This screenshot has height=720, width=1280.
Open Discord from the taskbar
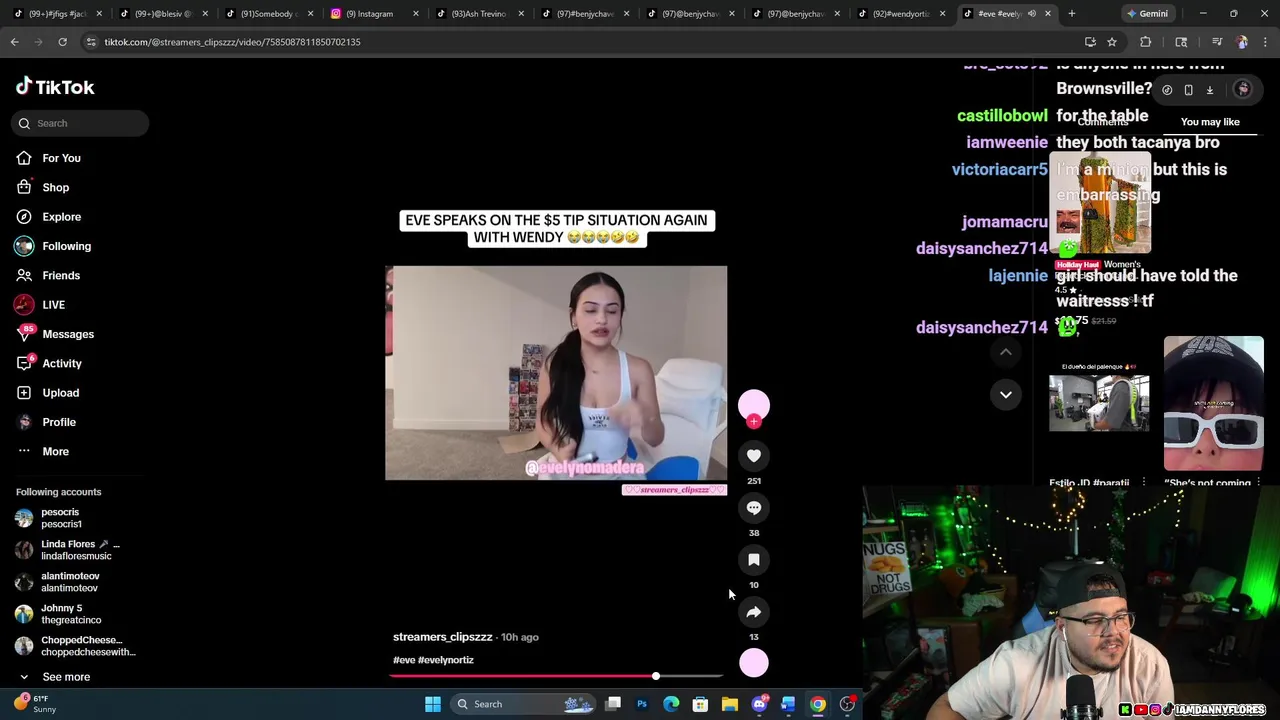coord(759,704)
